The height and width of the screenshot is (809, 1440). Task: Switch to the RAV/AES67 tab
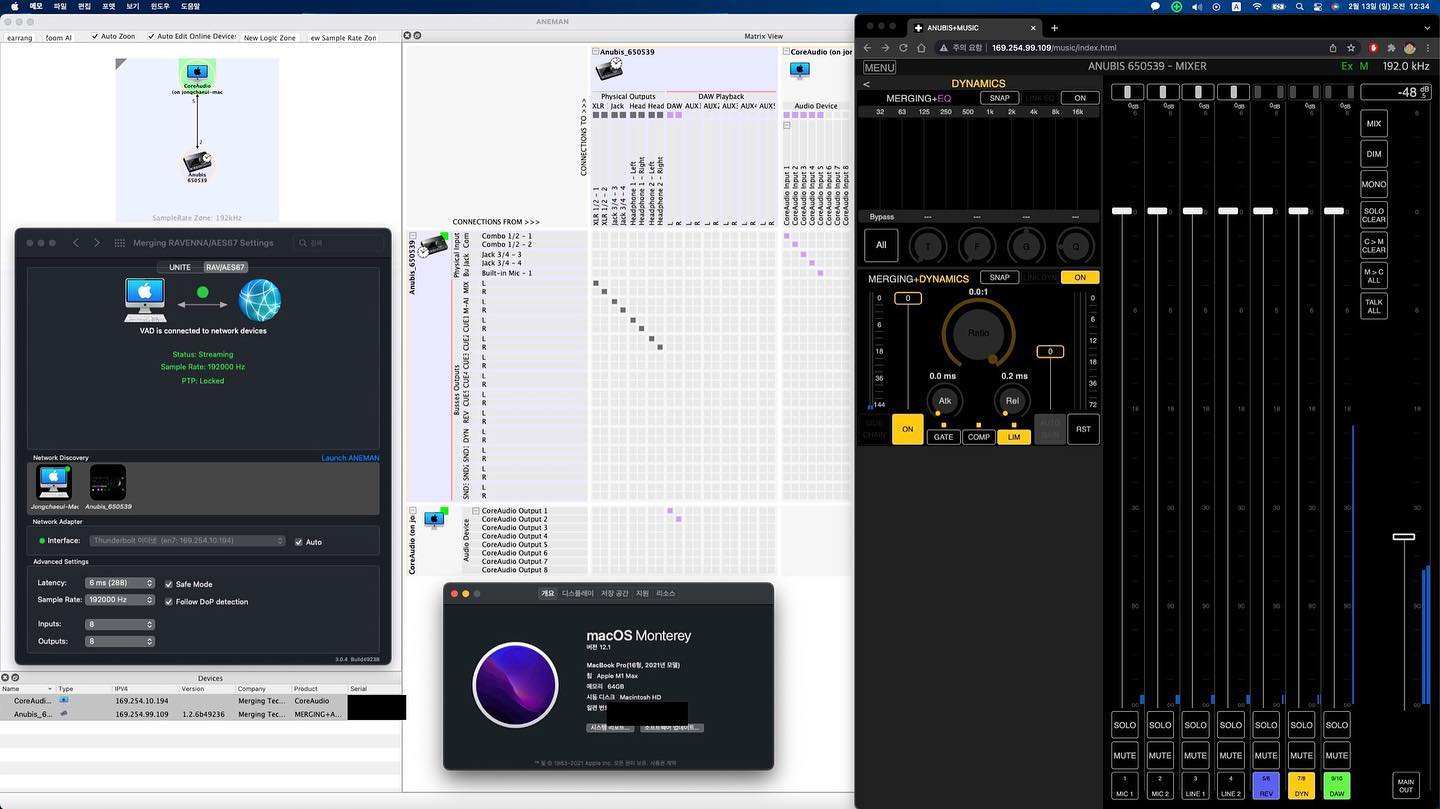(x=225, y=267)
